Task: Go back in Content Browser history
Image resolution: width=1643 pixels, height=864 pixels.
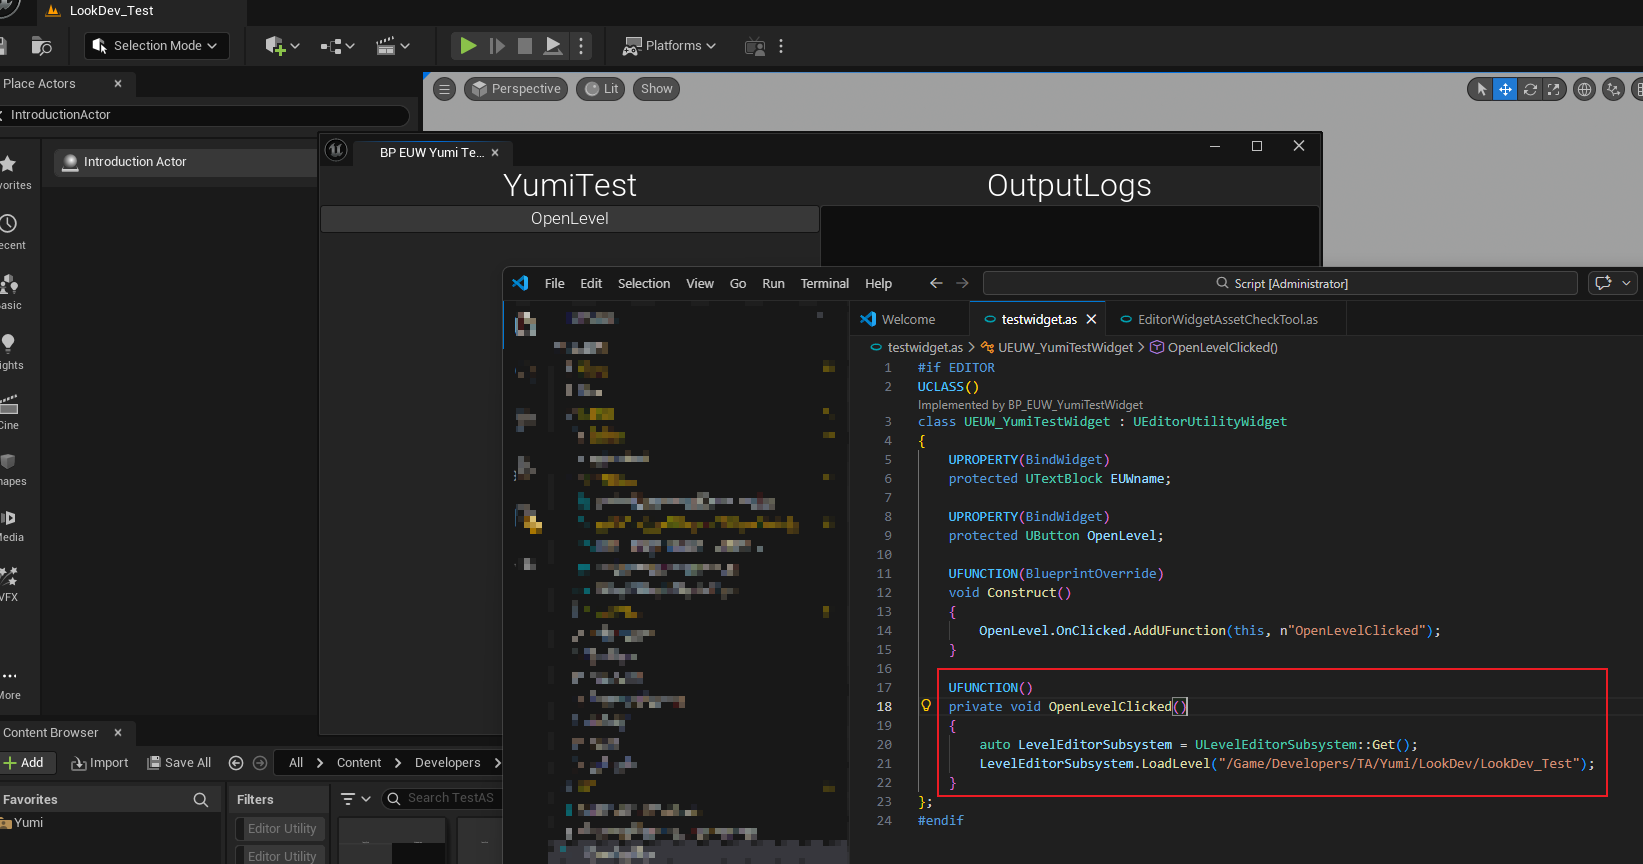Action: [x=236, y=763]
